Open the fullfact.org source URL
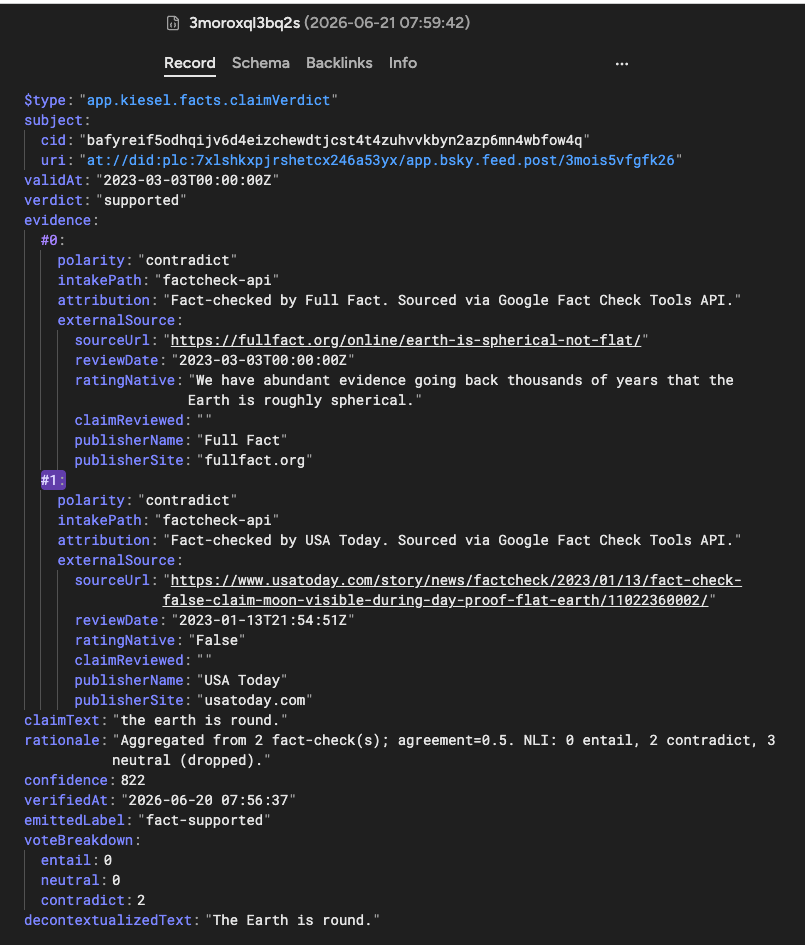Image resolution: width=805 pixels, height=945 pixels. pos(406,341)
